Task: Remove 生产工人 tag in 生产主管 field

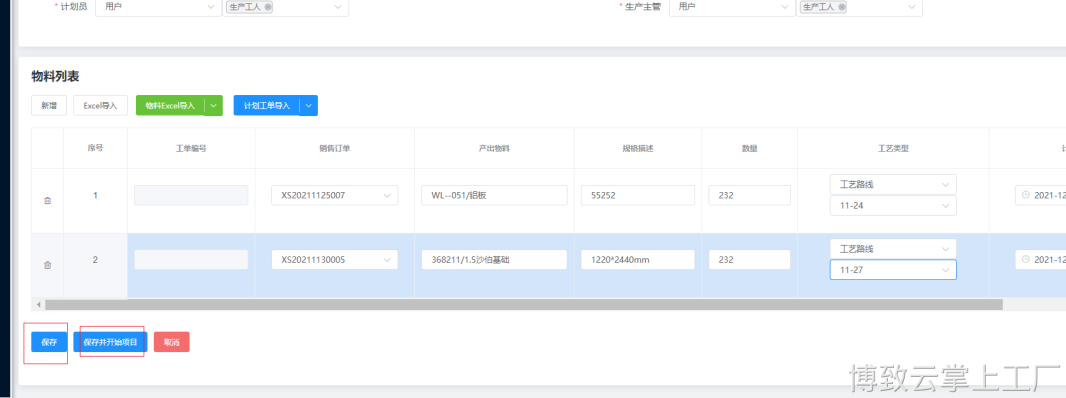Action: coord(842,6)
